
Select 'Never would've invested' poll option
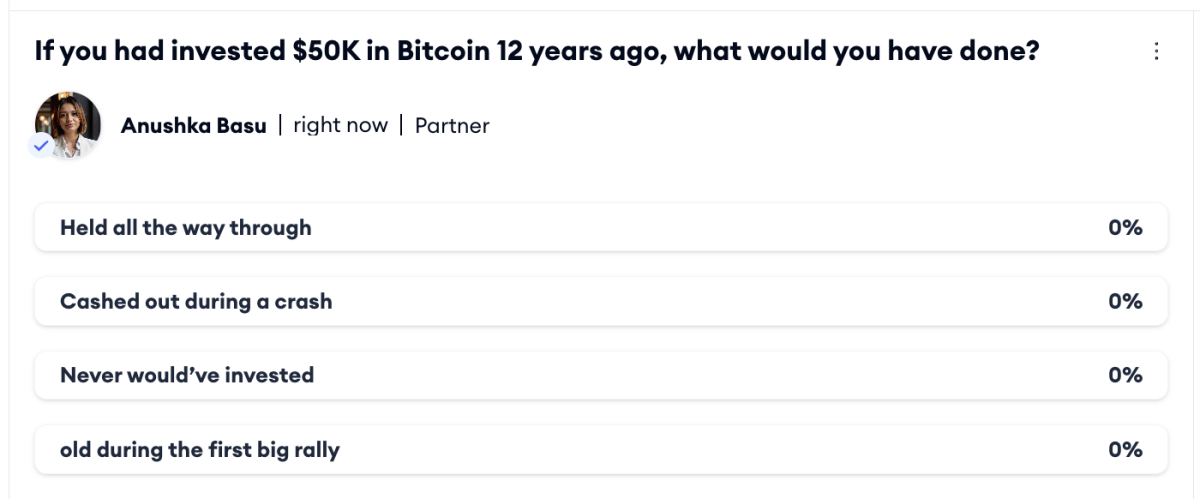pos(187,375)
